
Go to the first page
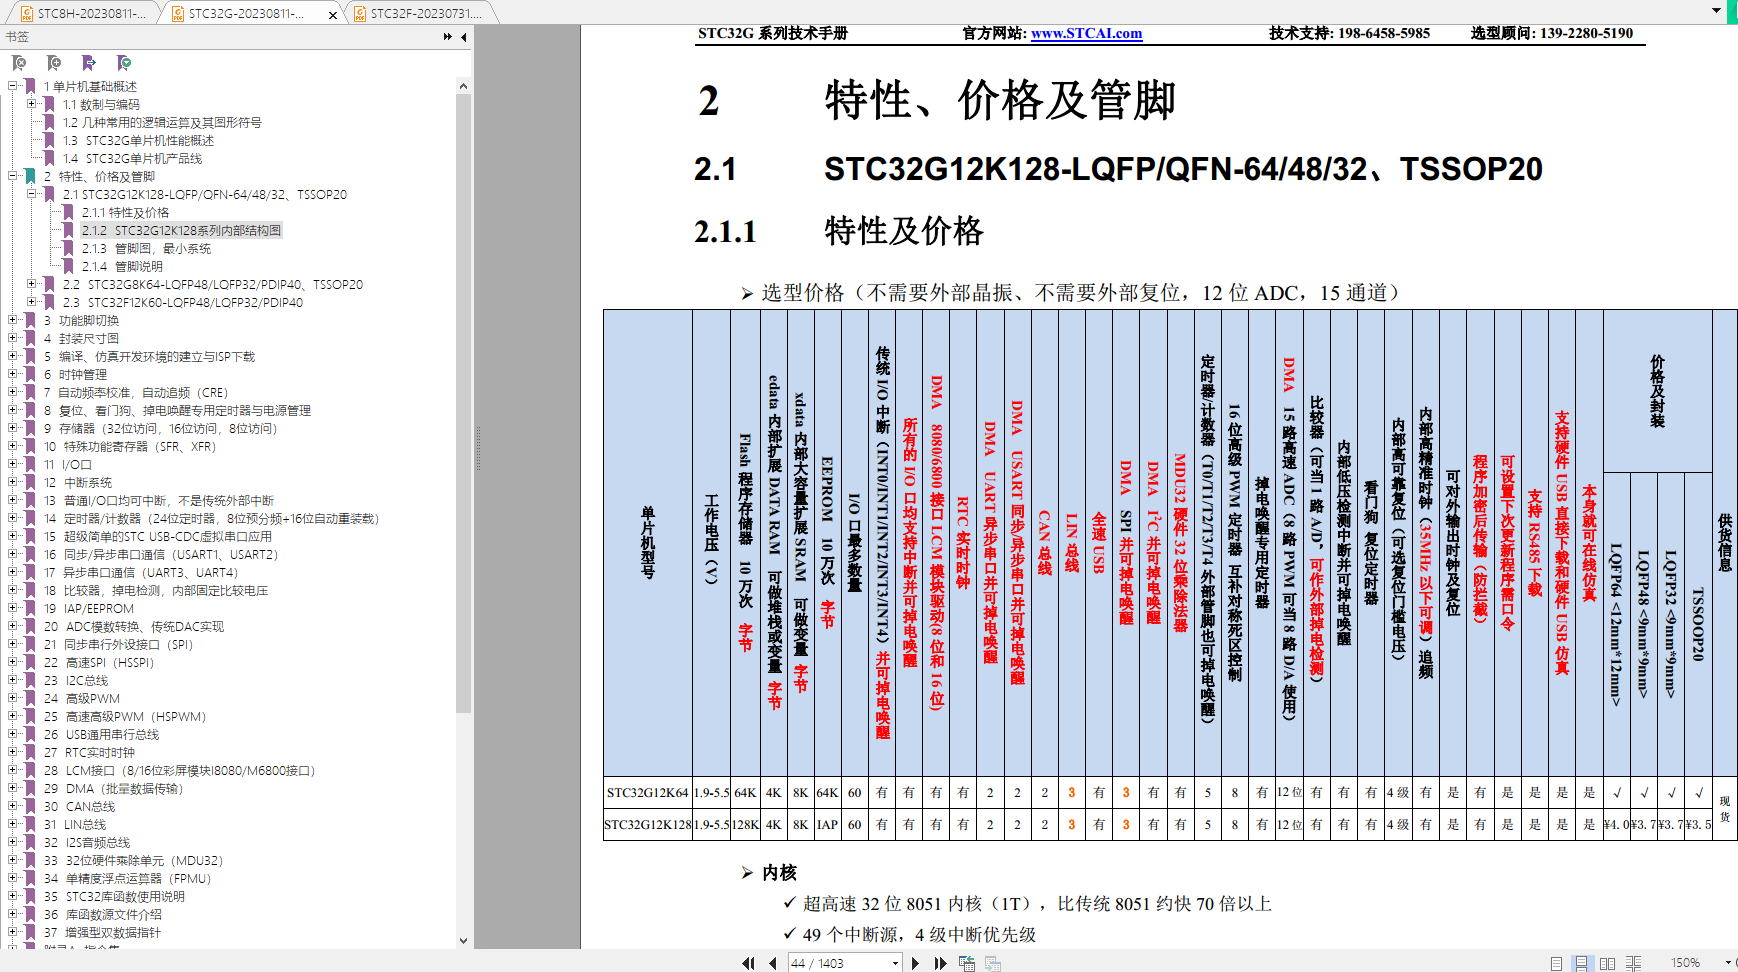pos(748,963)
